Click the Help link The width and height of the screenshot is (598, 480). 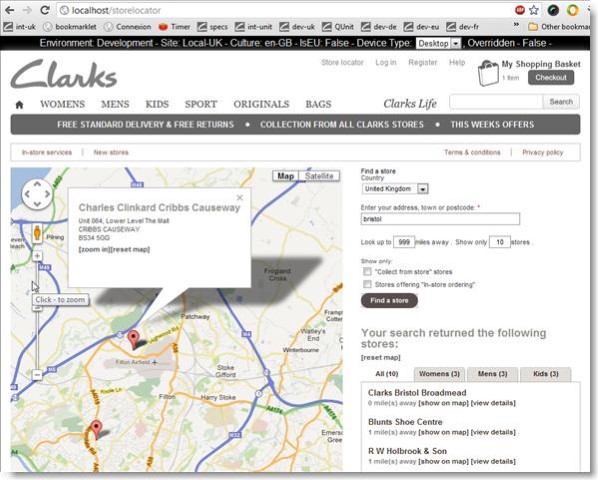click(457, 63)
